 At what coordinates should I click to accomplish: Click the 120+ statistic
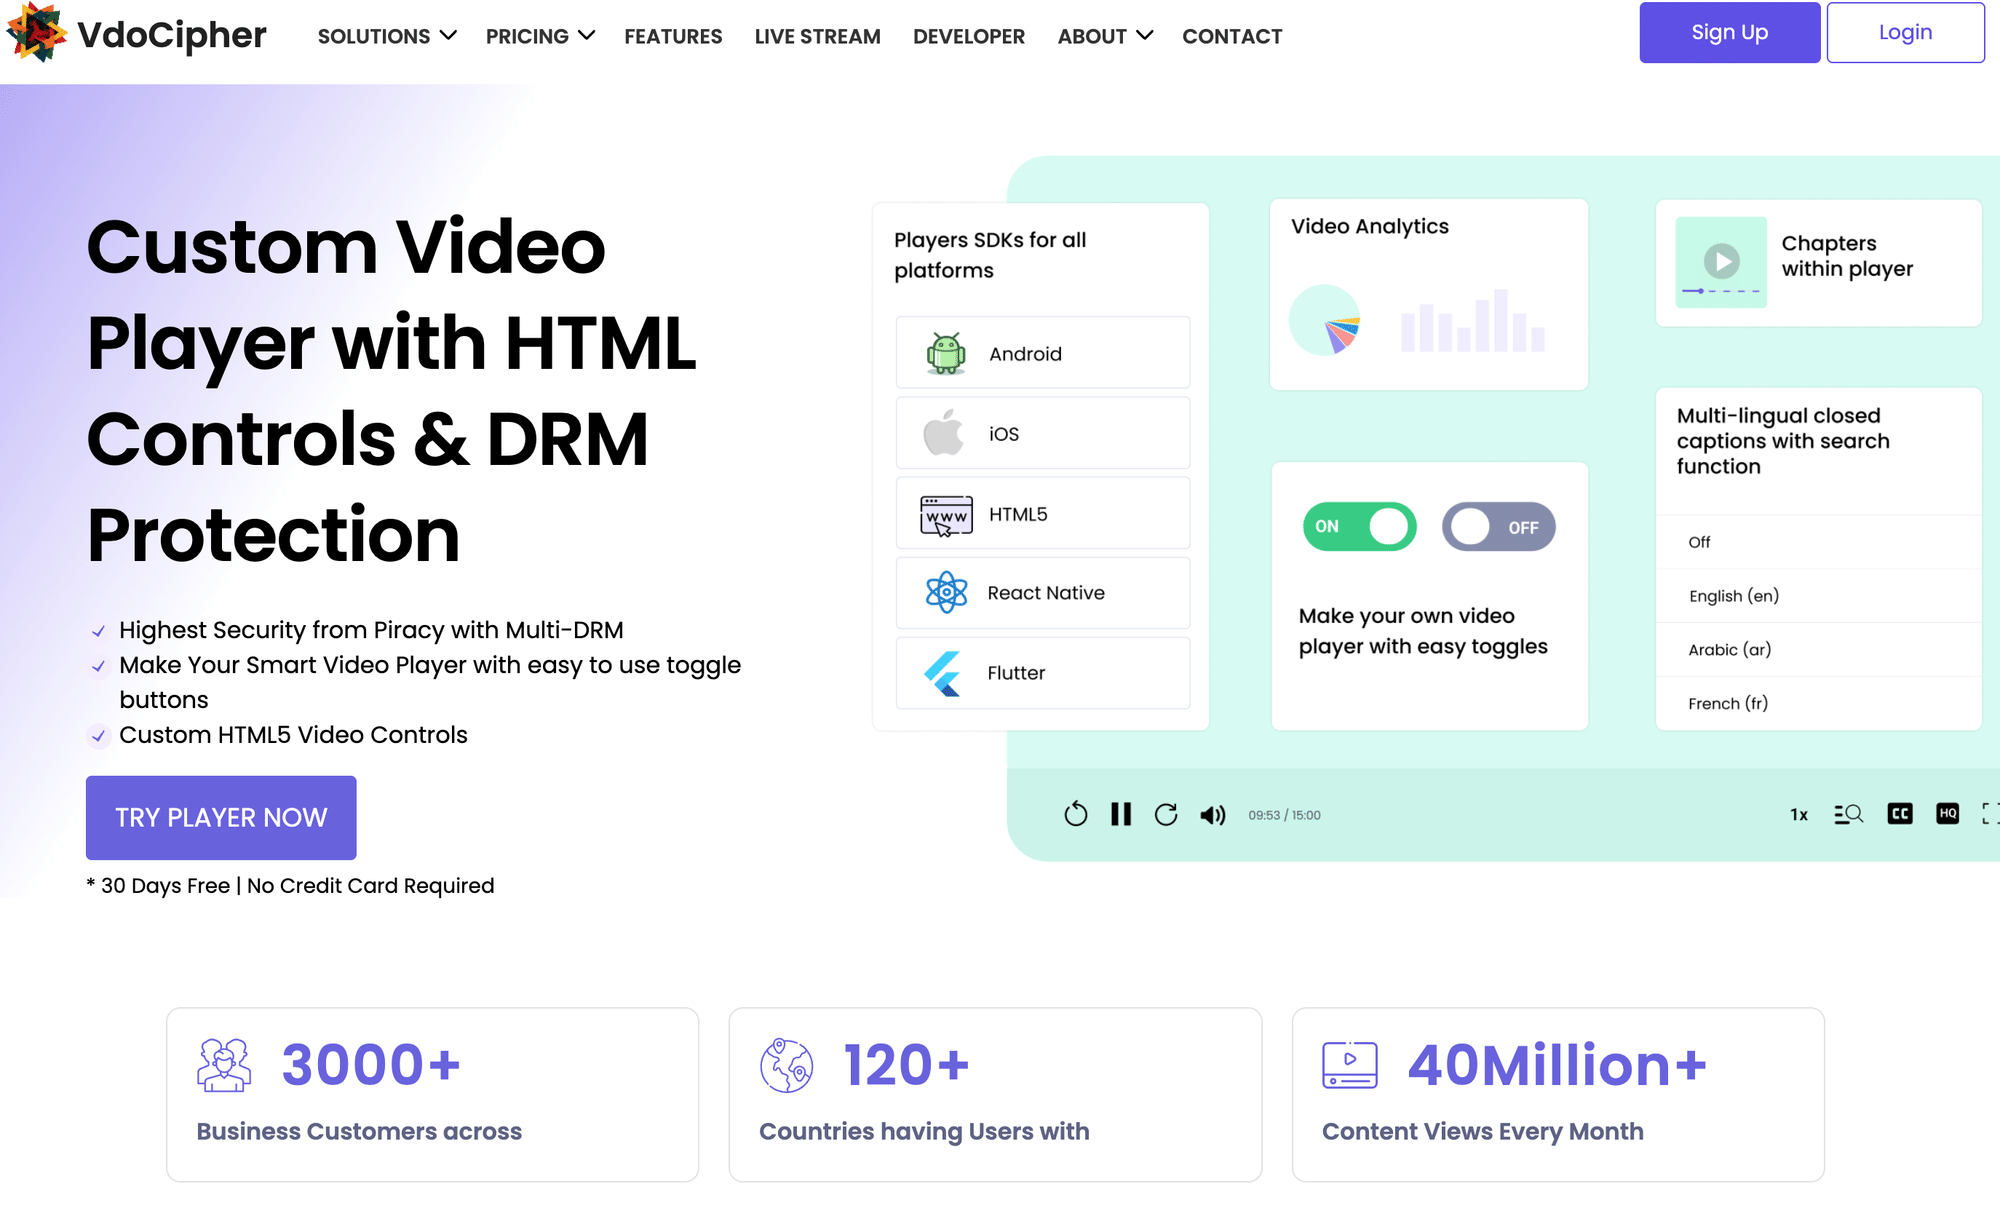[x=906, y=1064]
